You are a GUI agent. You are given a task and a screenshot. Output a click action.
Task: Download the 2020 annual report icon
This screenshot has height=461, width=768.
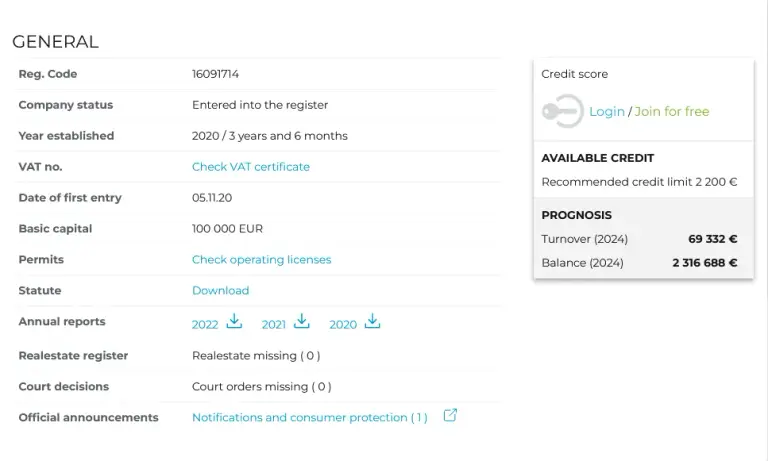(x=372, y=321)
